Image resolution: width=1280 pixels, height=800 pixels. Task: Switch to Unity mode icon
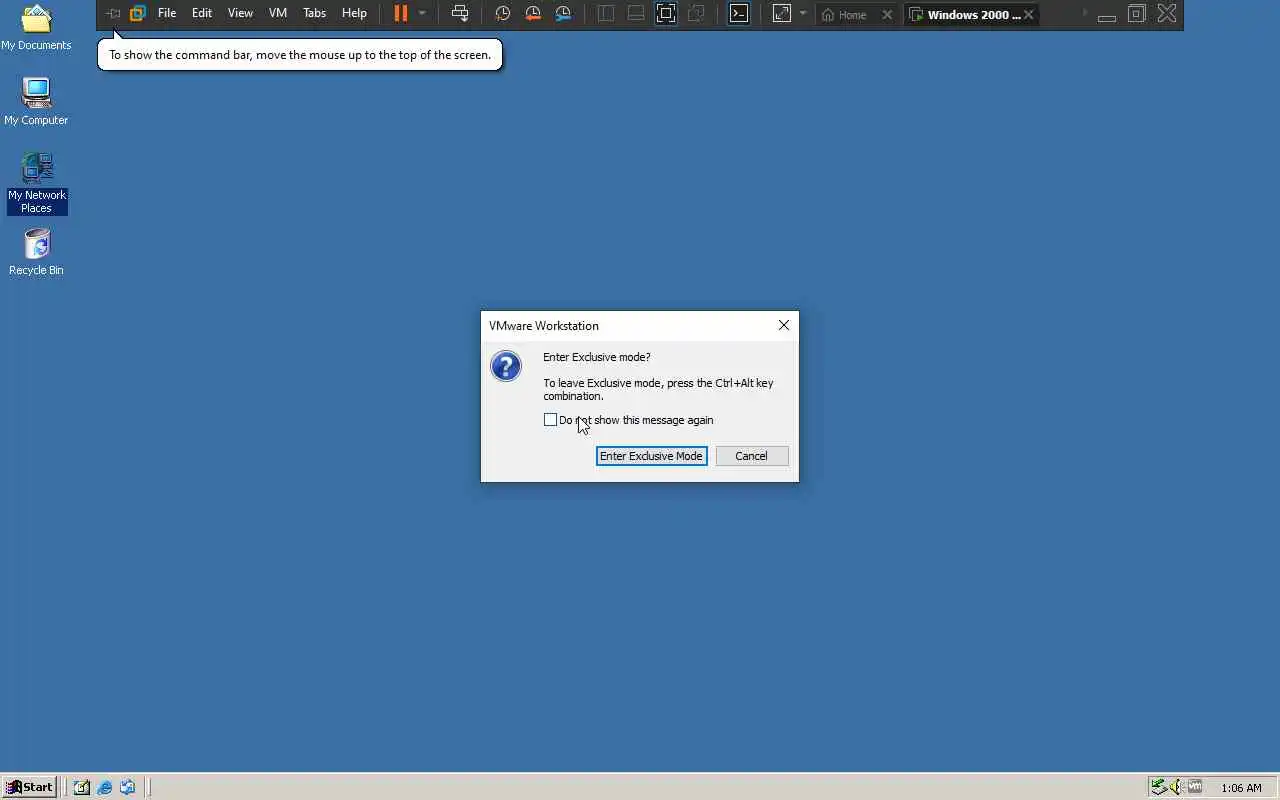pyautogui.click(x=697, y=14)
